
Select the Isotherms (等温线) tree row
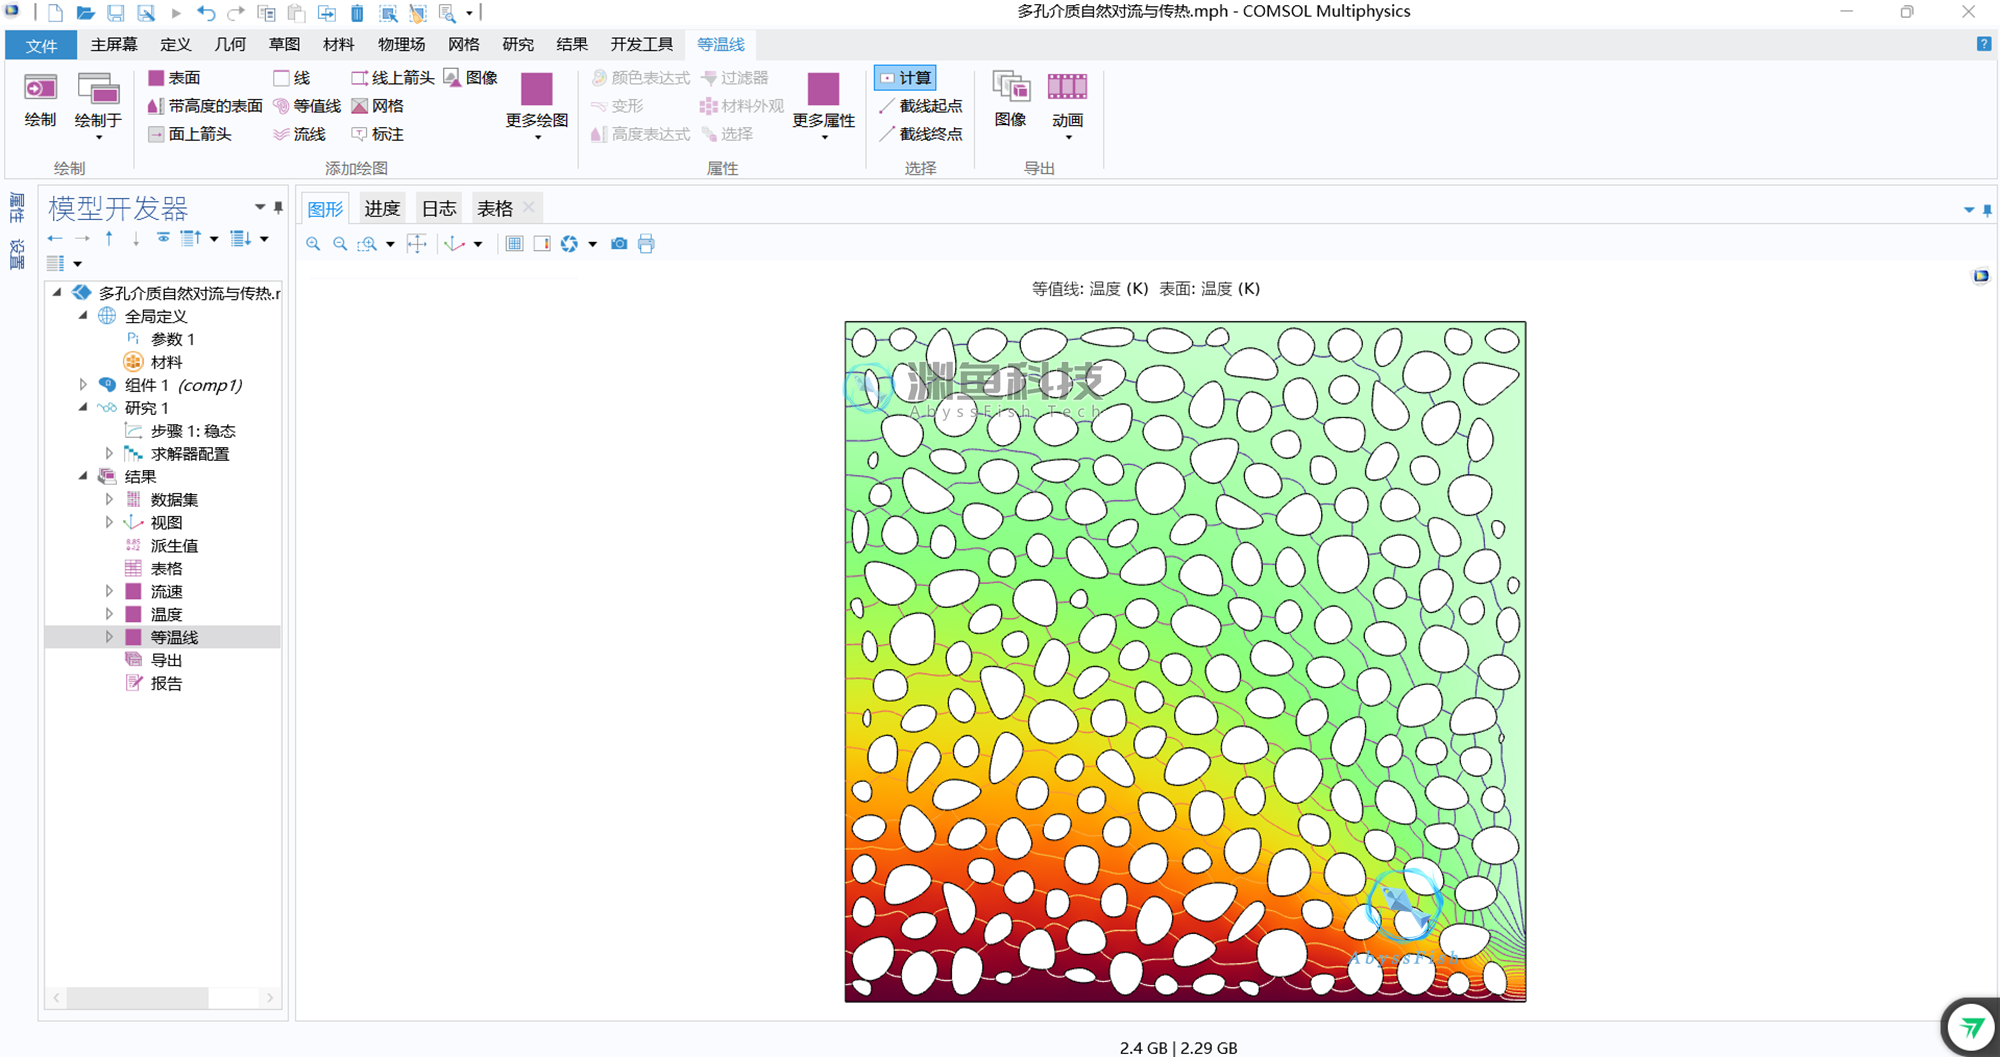pyautogui.click(x=163, y=637)
